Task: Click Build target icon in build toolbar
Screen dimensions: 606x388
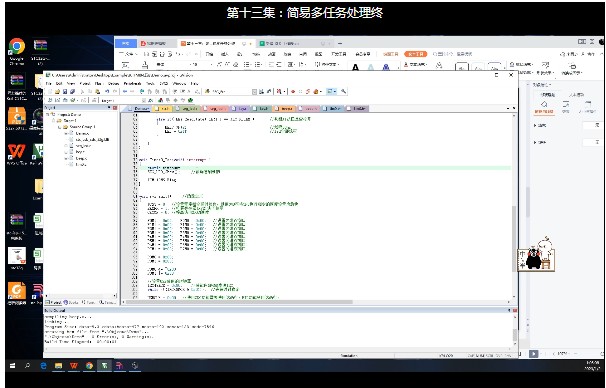Action: point(57,100)
